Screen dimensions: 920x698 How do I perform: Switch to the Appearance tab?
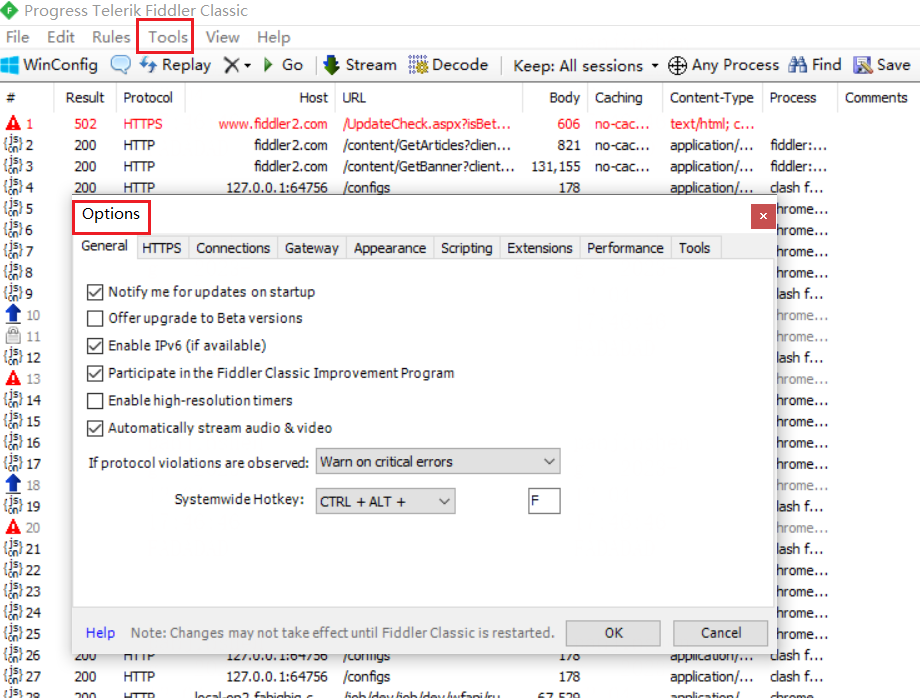click(x=390, y=248)
